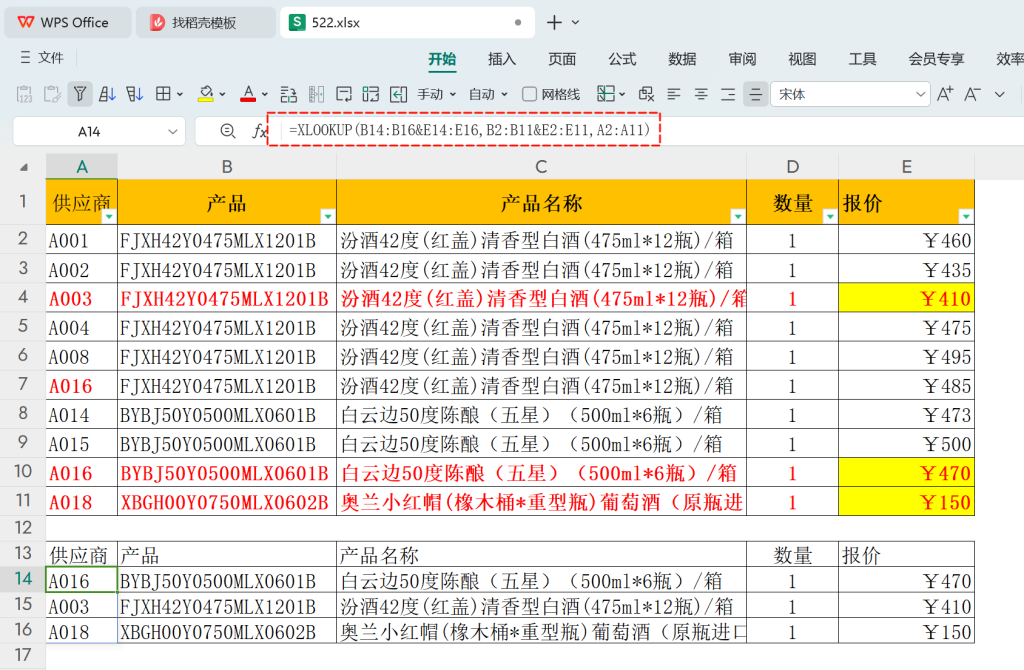Increase font size with A+ icon
Screen dimensions: 1024x670
pos(945,94)
